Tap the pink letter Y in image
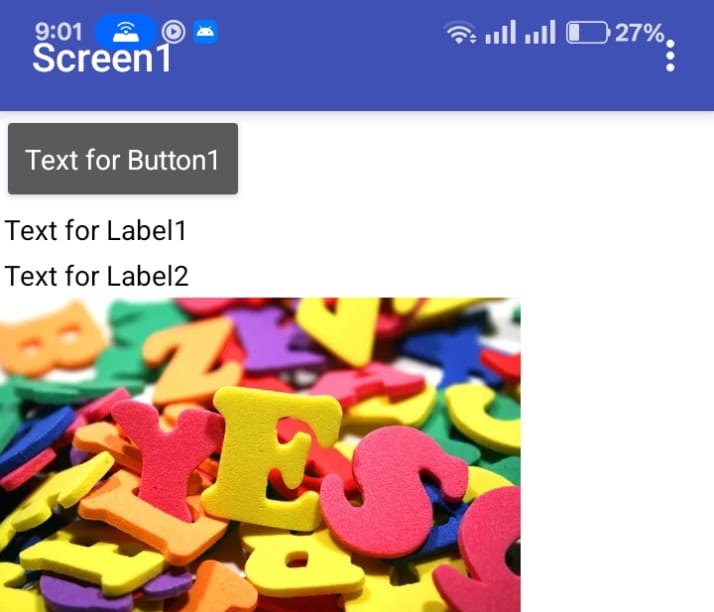Screen dimensions: 714x612 coord(168,460)
